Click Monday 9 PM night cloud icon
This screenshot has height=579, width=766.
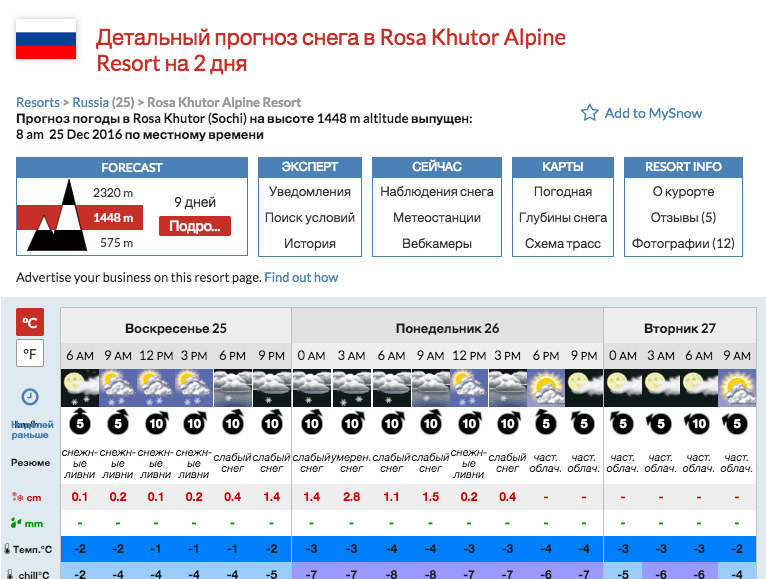(x=584, y=388)
